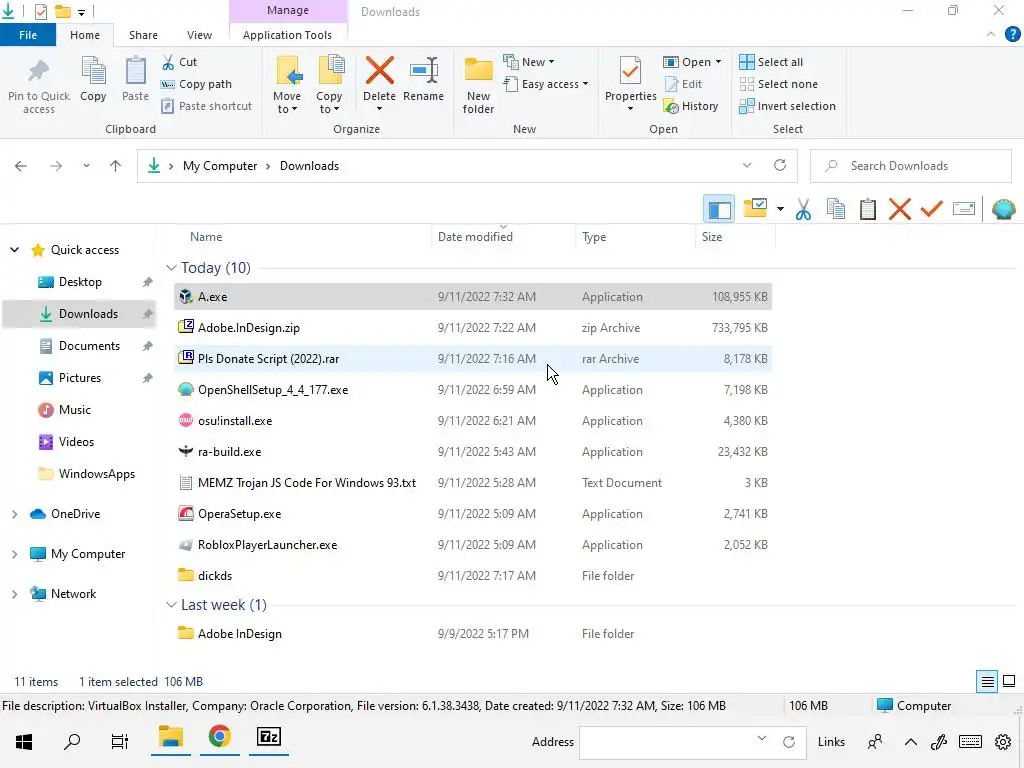Collapse the Today (10) group

click(x=171, y=268)
